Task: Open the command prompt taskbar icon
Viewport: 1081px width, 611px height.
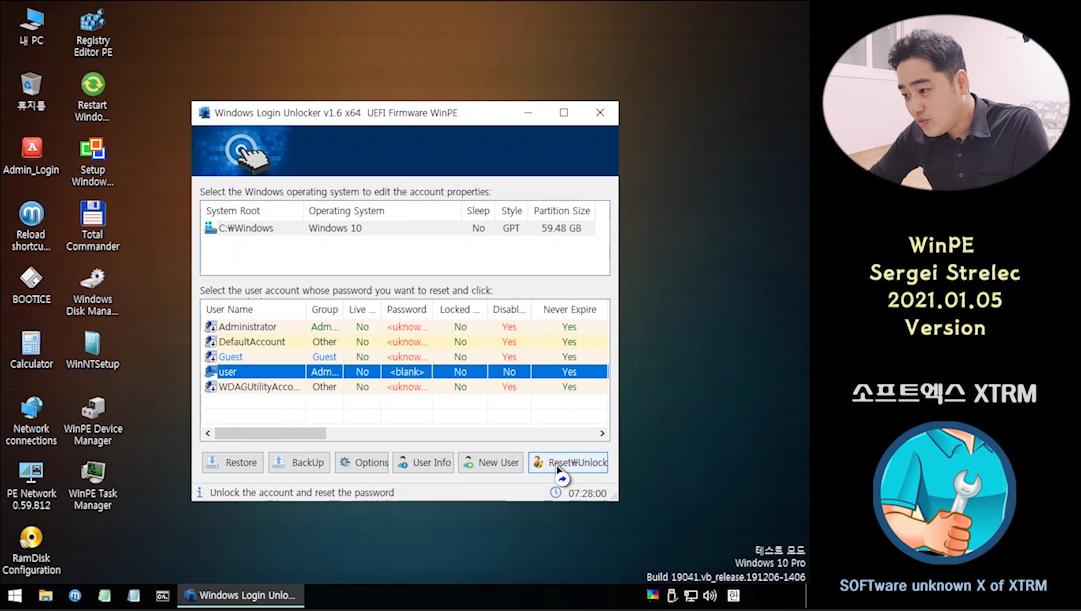Action: (x=163, y=595)
